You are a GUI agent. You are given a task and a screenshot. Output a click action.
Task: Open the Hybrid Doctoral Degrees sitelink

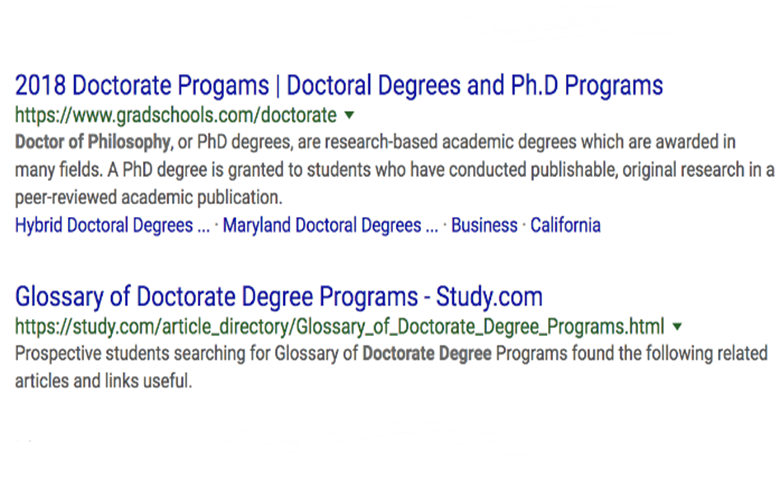[112, 225]
